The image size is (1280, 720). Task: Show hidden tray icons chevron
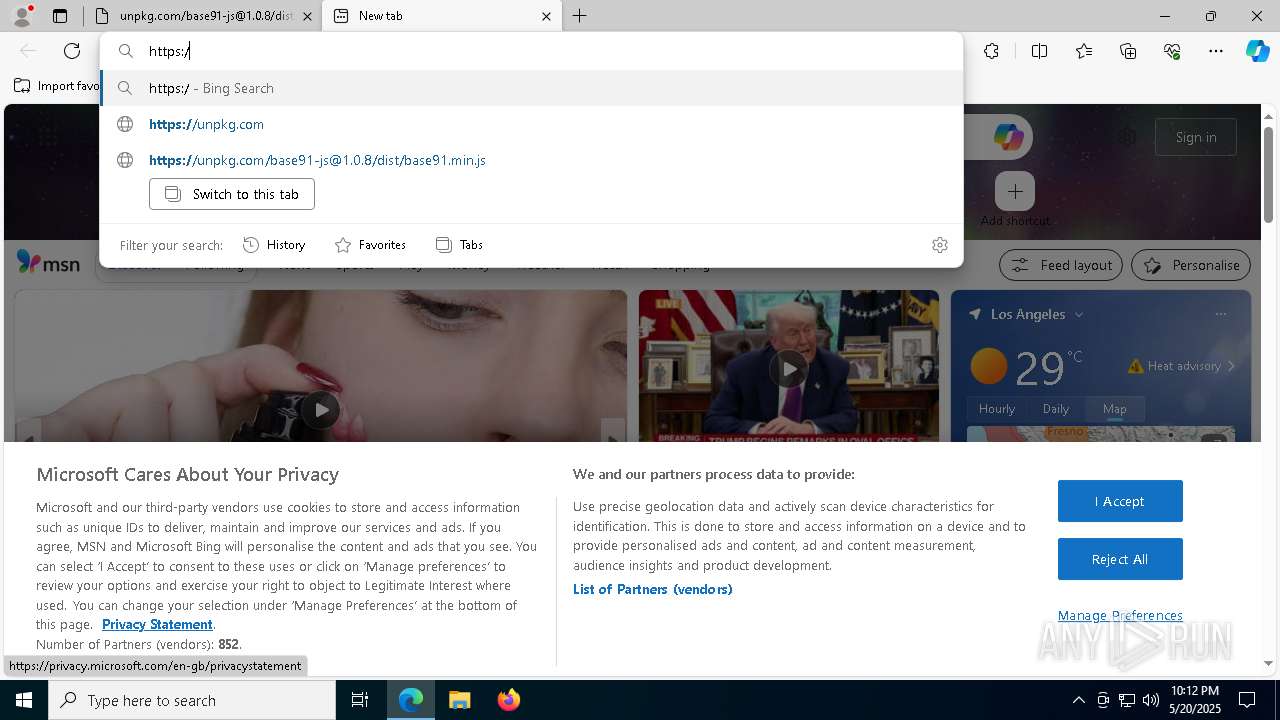(x=1078, y=700)
